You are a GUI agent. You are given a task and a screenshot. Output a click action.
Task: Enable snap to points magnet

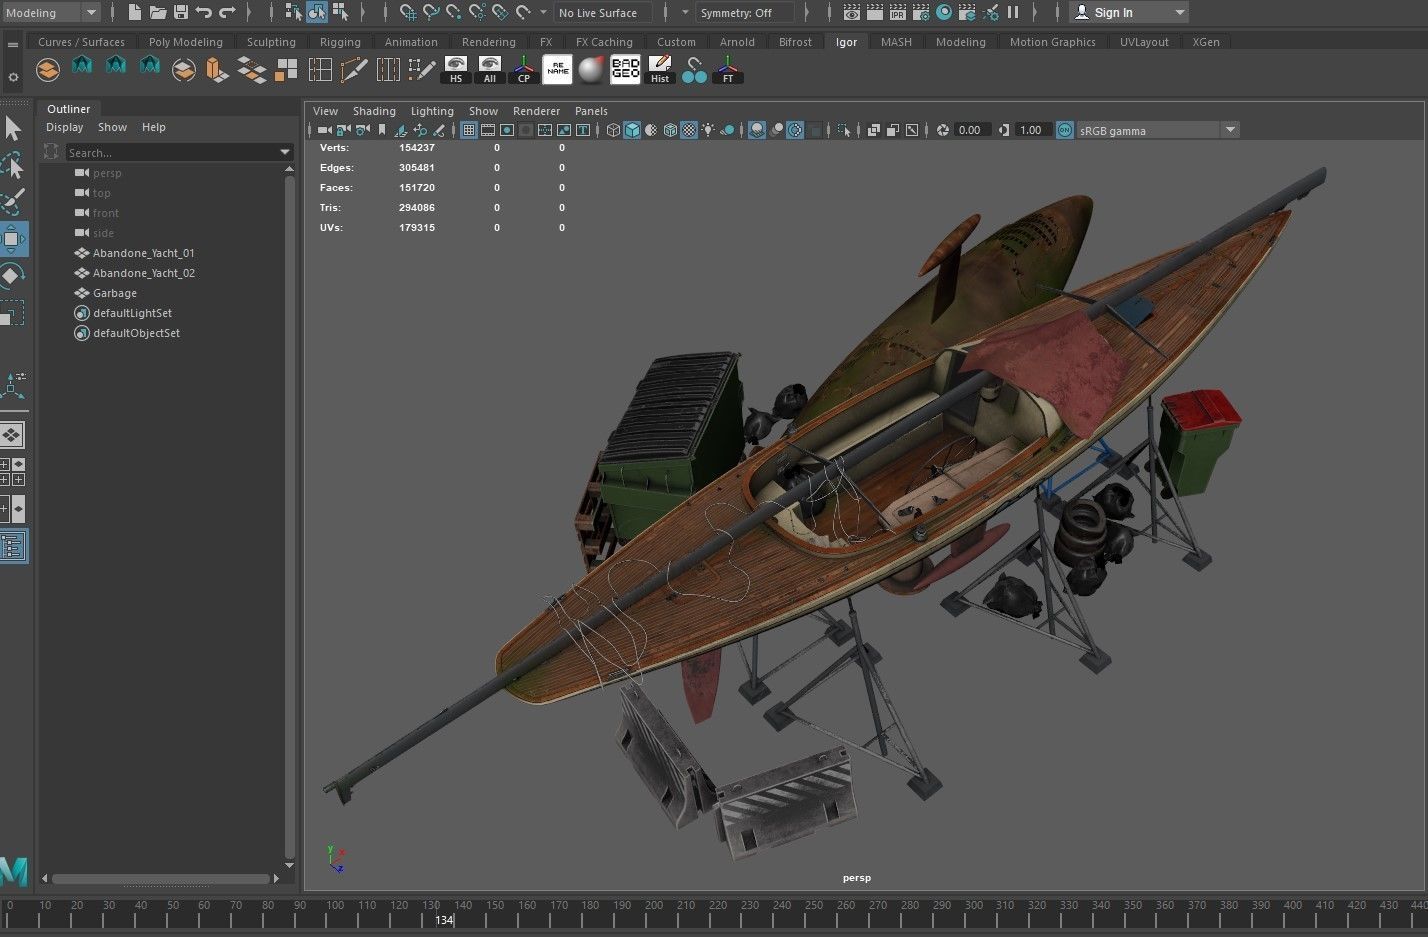pyautogui.click(x=454, y=12)
